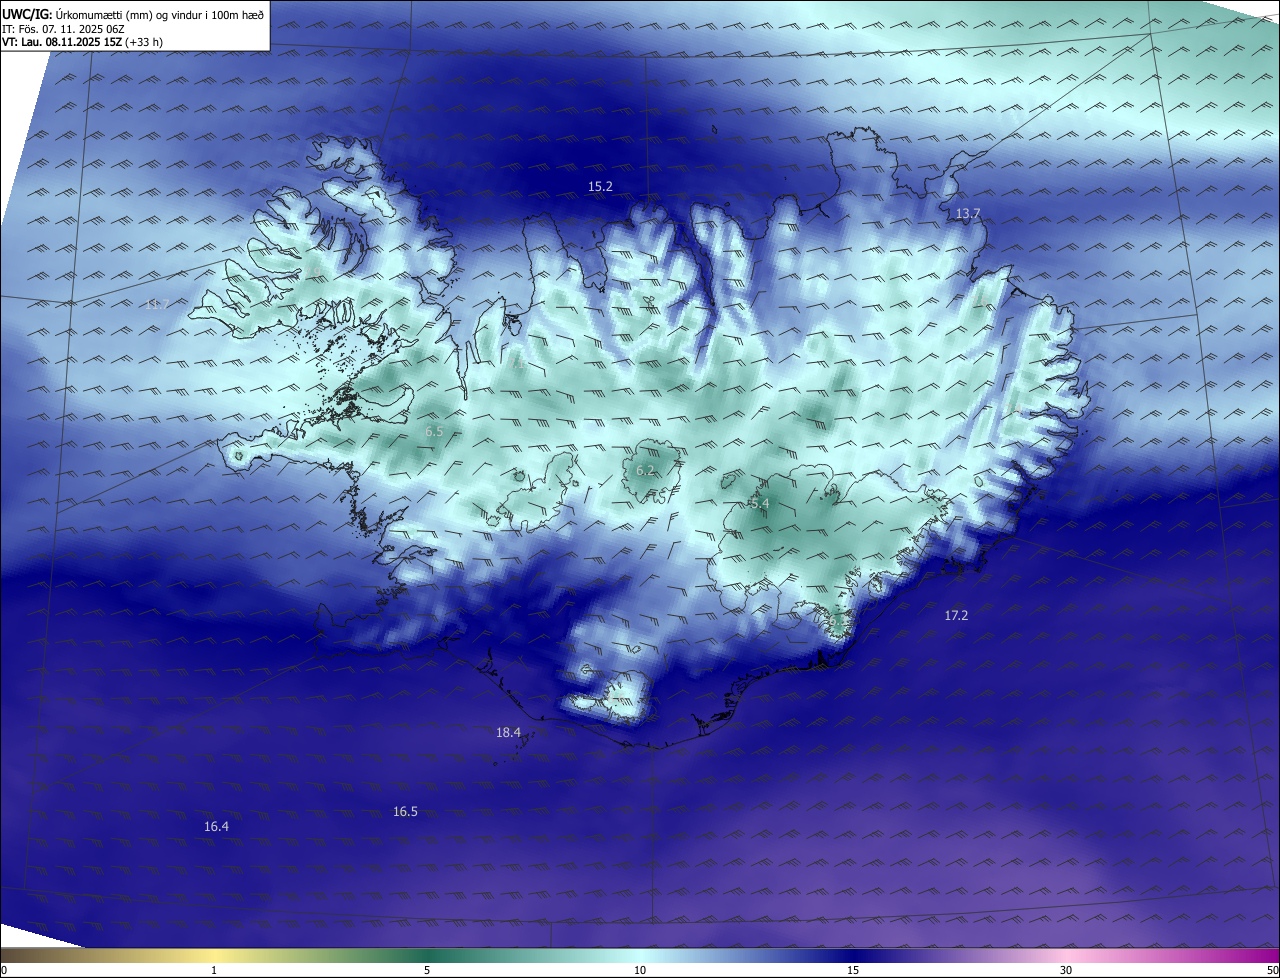The width and height of the screenshot is (1280, 978).
Task: Select the 10 tick label on the colorbar
Action: click(x=640, y=971)
